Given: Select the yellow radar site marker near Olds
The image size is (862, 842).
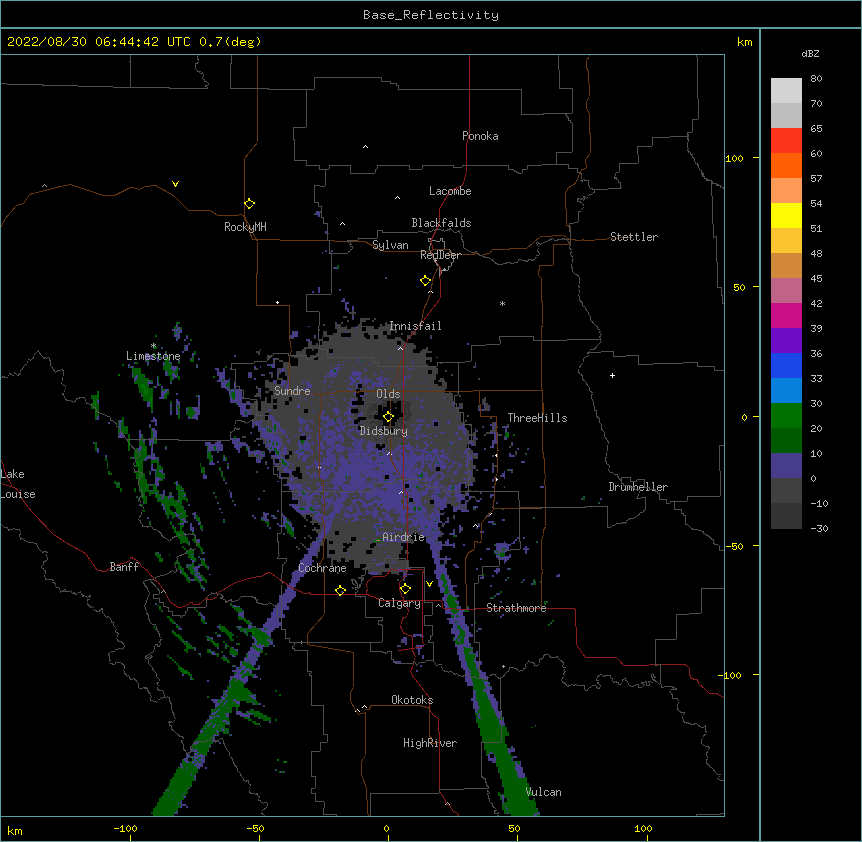Looking at the screenshot, I should pos(388,416).
